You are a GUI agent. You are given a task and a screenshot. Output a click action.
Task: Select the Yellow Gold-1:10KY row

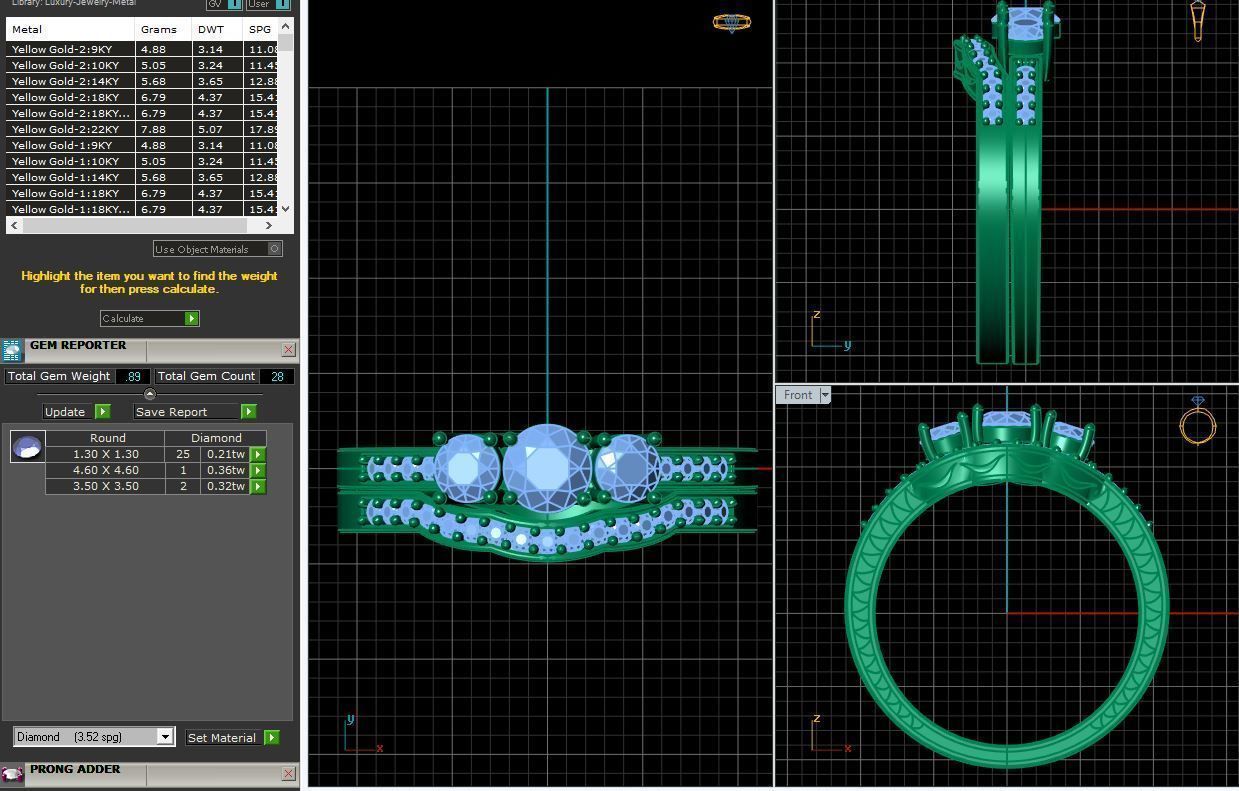142,161
